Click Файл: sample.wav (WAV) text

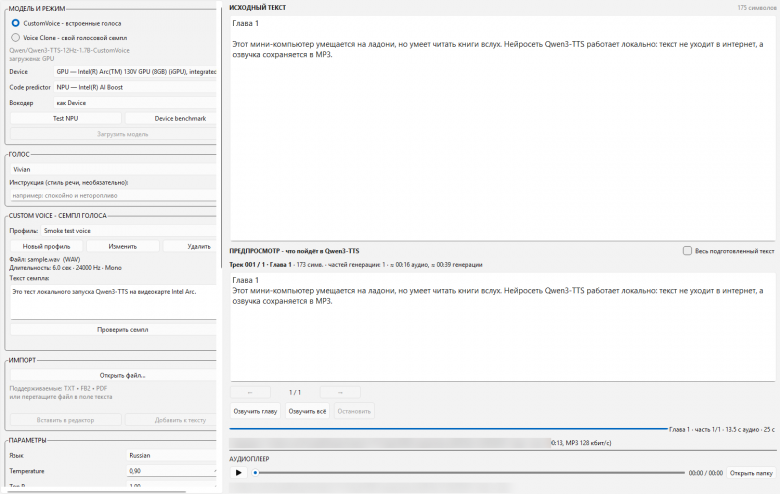[45, 259]
